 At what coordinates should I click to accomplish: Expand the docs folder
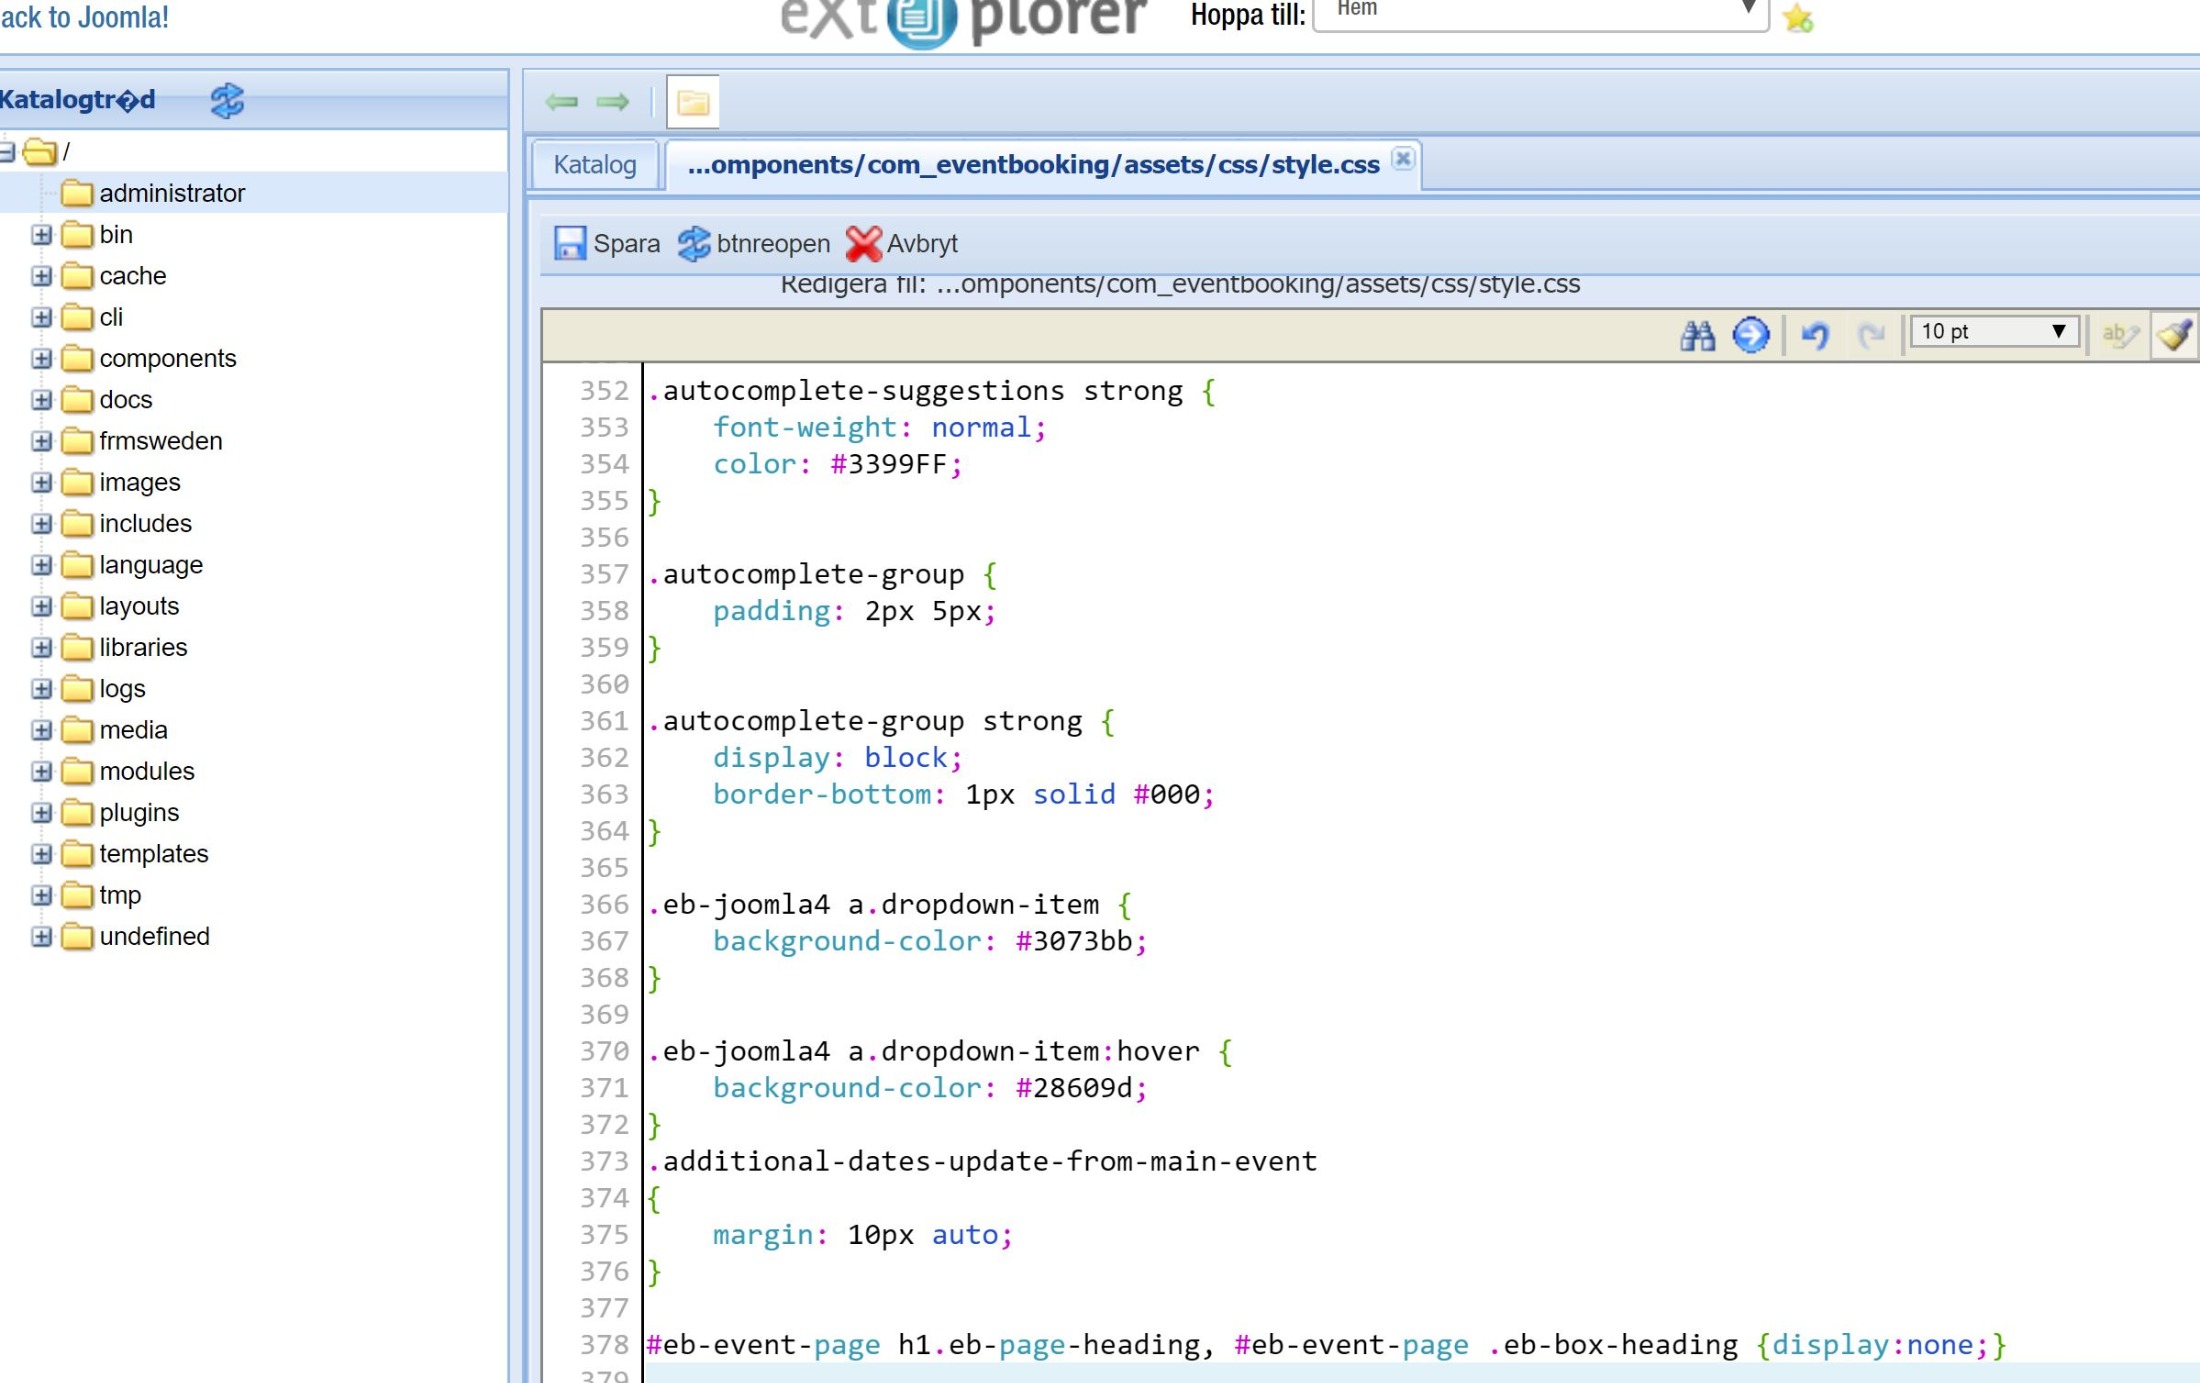point(41,400)
